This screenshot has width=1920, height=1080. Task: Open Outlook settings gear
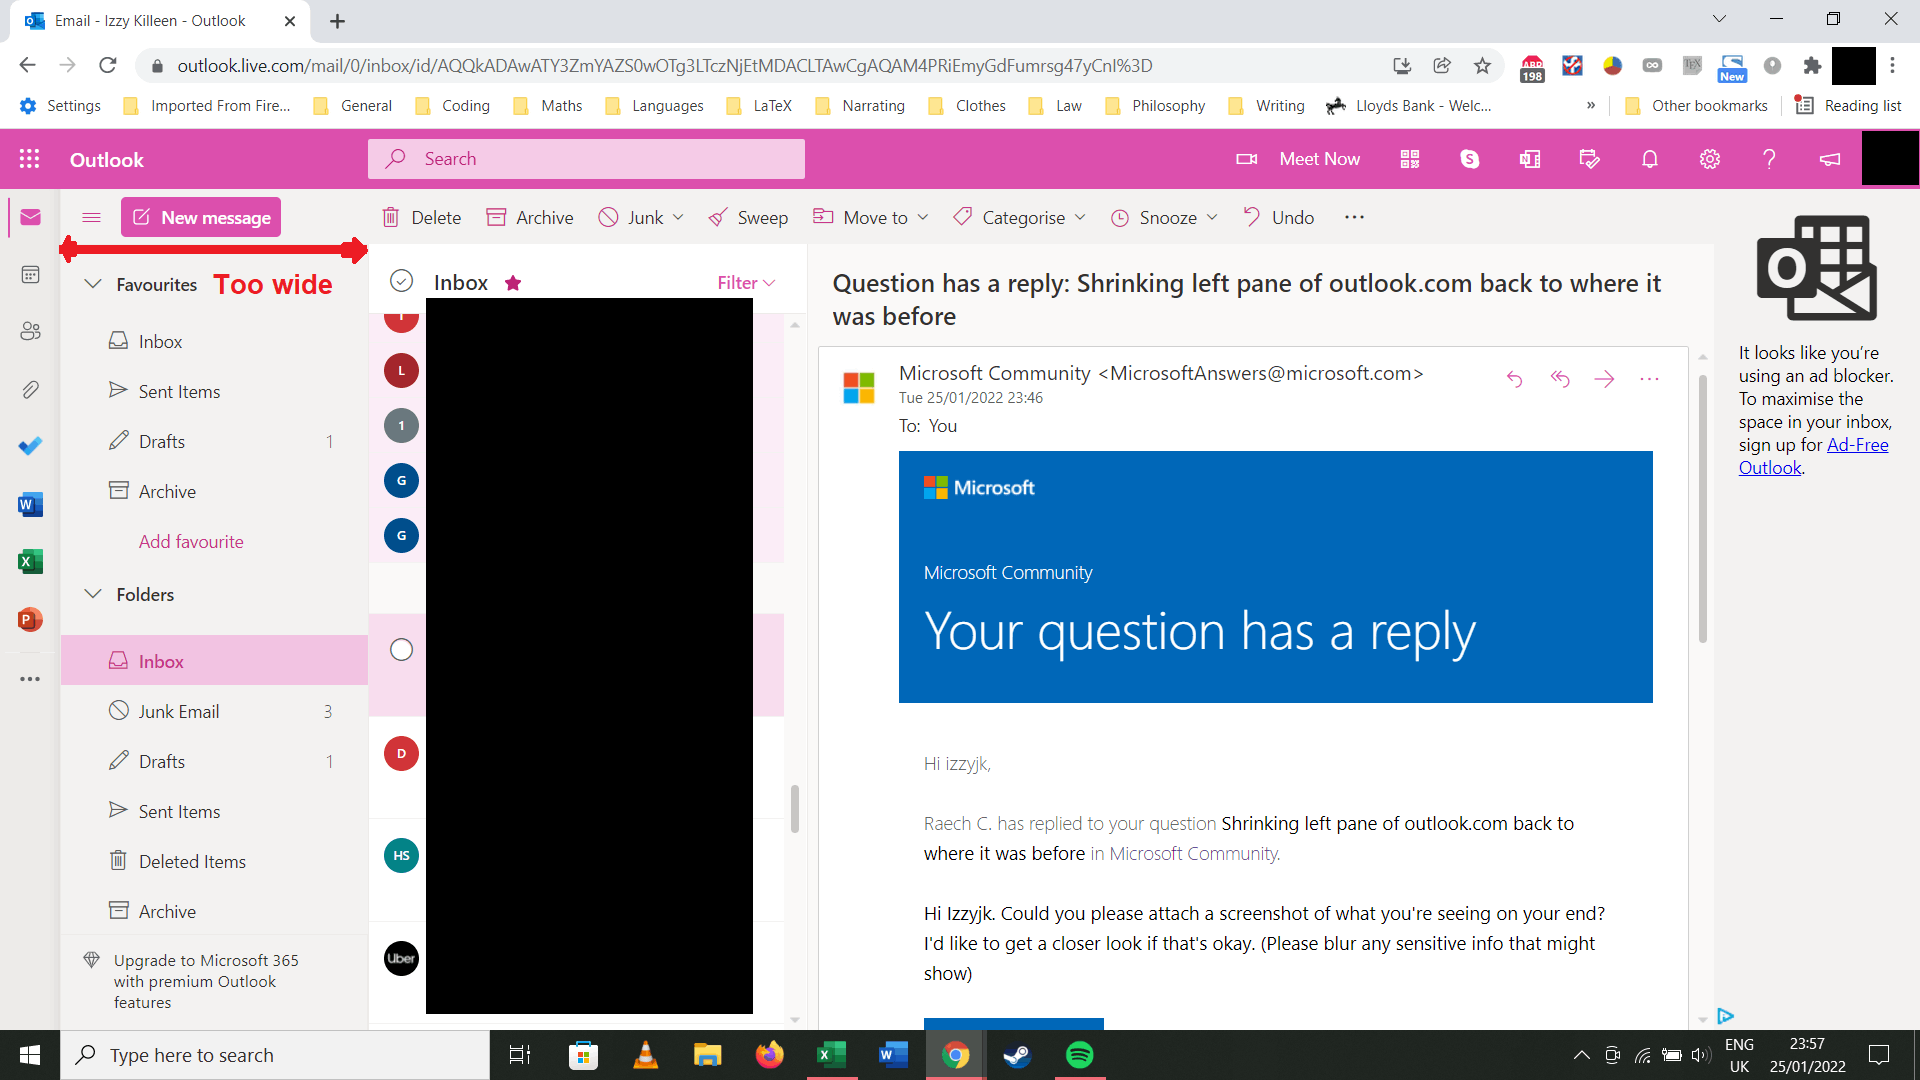click(1709, 159)
